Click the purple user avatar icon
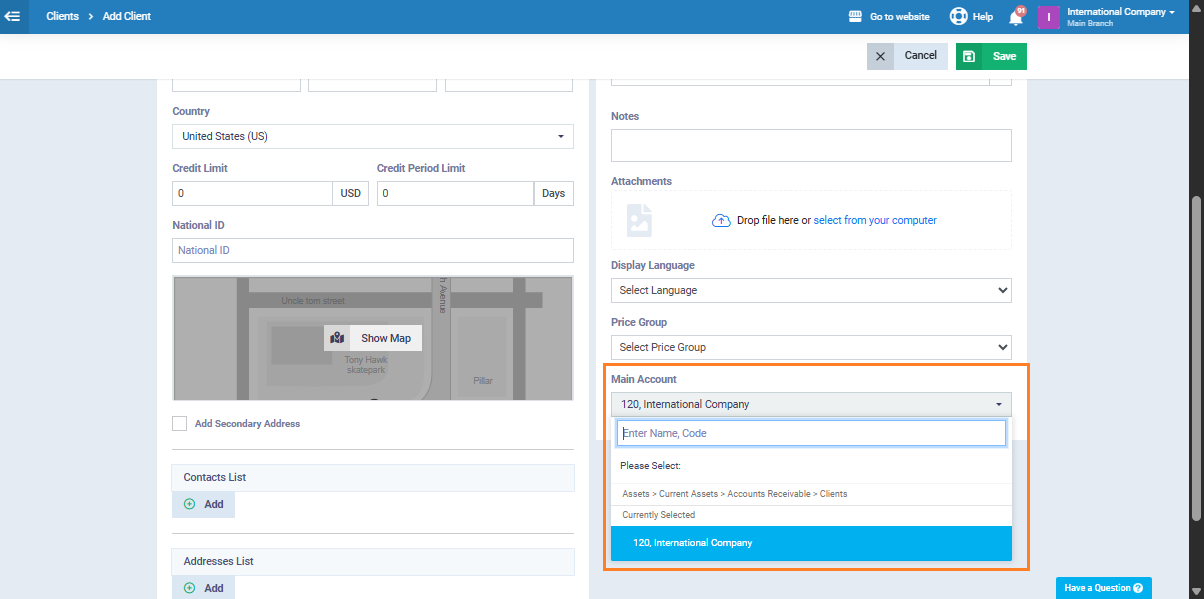1204x599 pixels. (1048, 17)
